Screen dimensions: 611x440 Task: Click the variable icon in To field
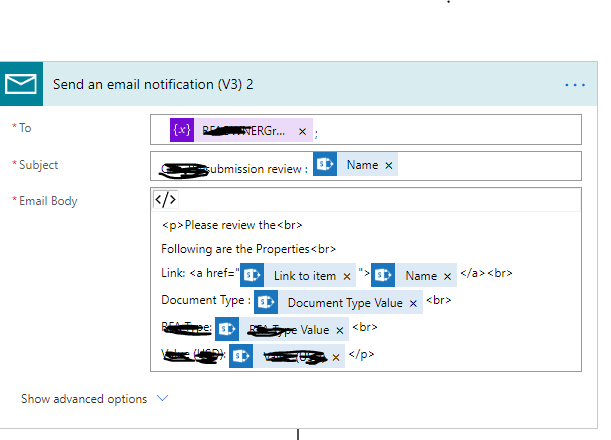(182, 131)
